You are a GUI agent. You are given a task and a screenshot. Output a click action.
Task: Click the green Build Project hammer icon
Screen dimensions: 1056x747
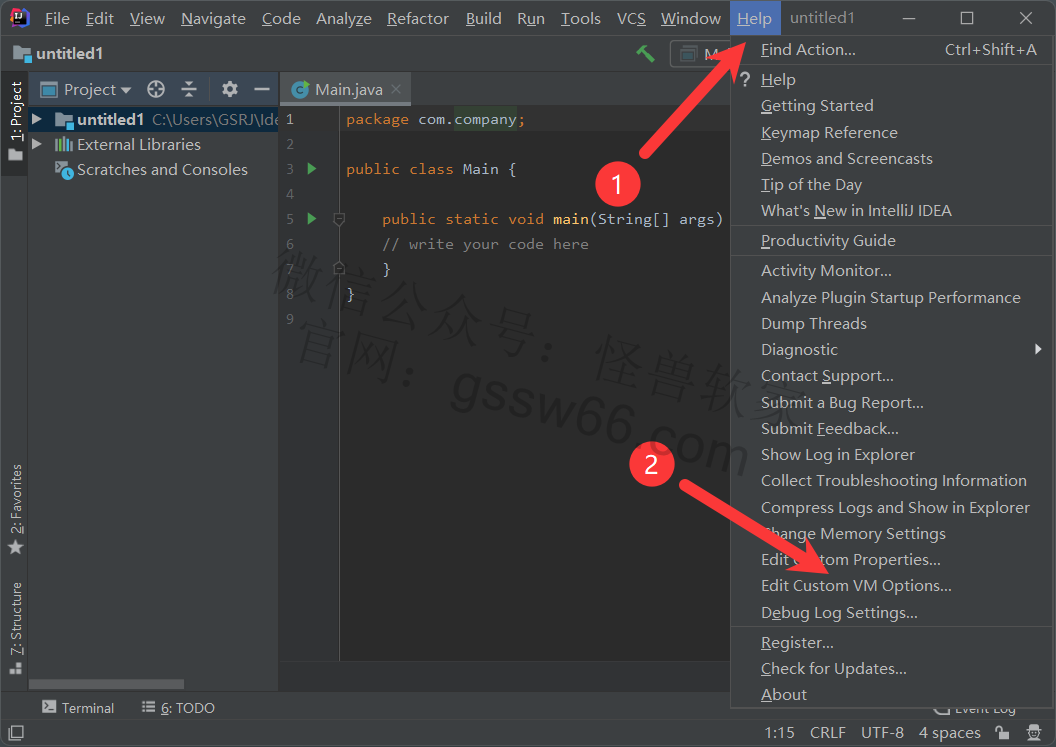645,54
